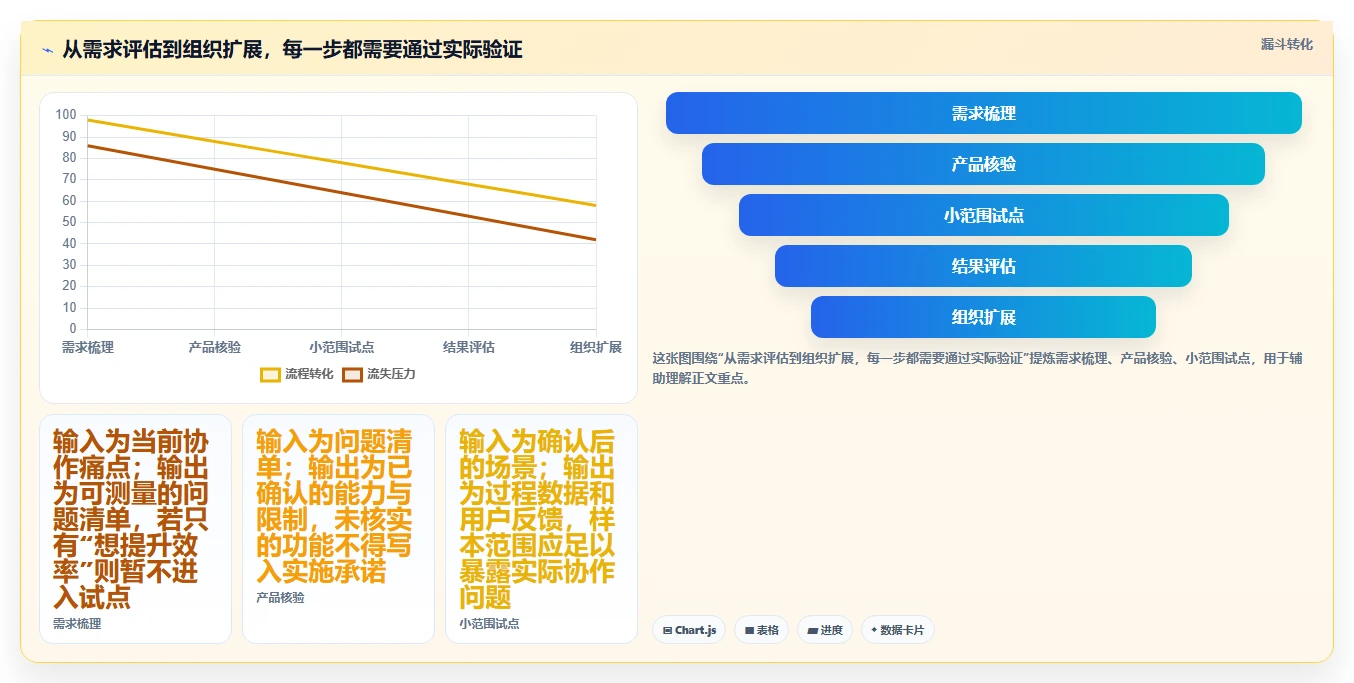Select the 产品核验 funnel bar
This screenshot has height=683, width=1354.
(983, 164)
